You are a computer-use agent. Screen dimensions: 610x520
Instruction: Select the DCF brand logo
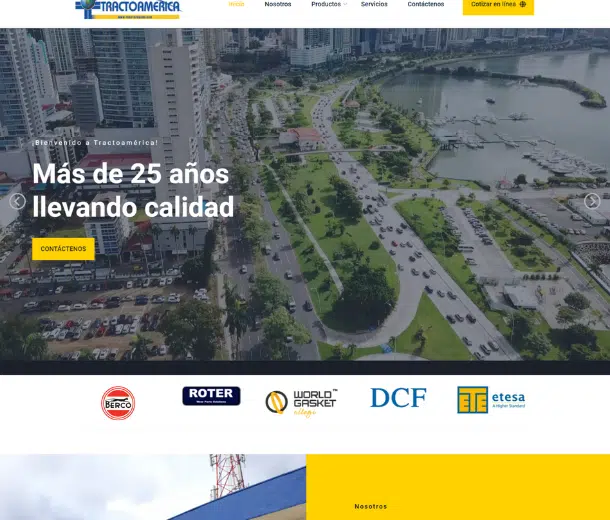398,397
